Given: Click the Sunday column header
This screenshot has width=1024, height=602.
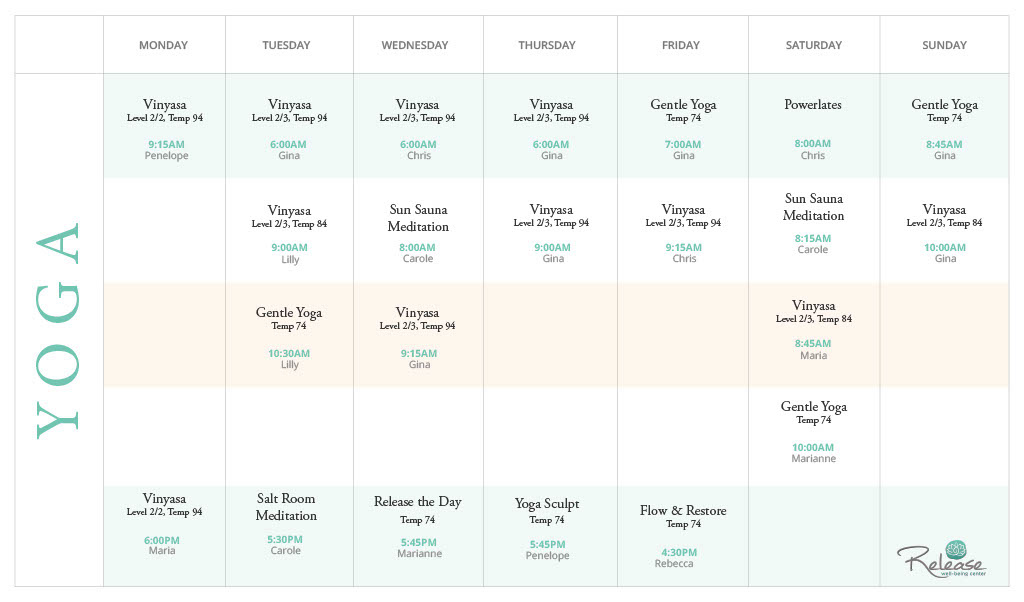Looking at the screenshot, I should (944, 45).
